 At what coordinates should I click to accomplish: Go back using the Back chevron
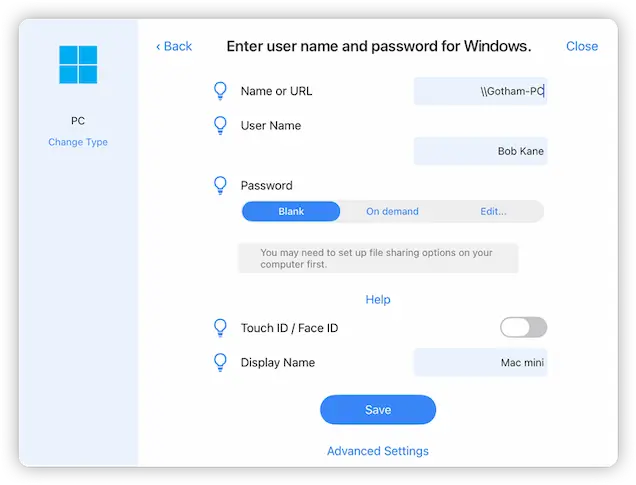coord(173,46)
